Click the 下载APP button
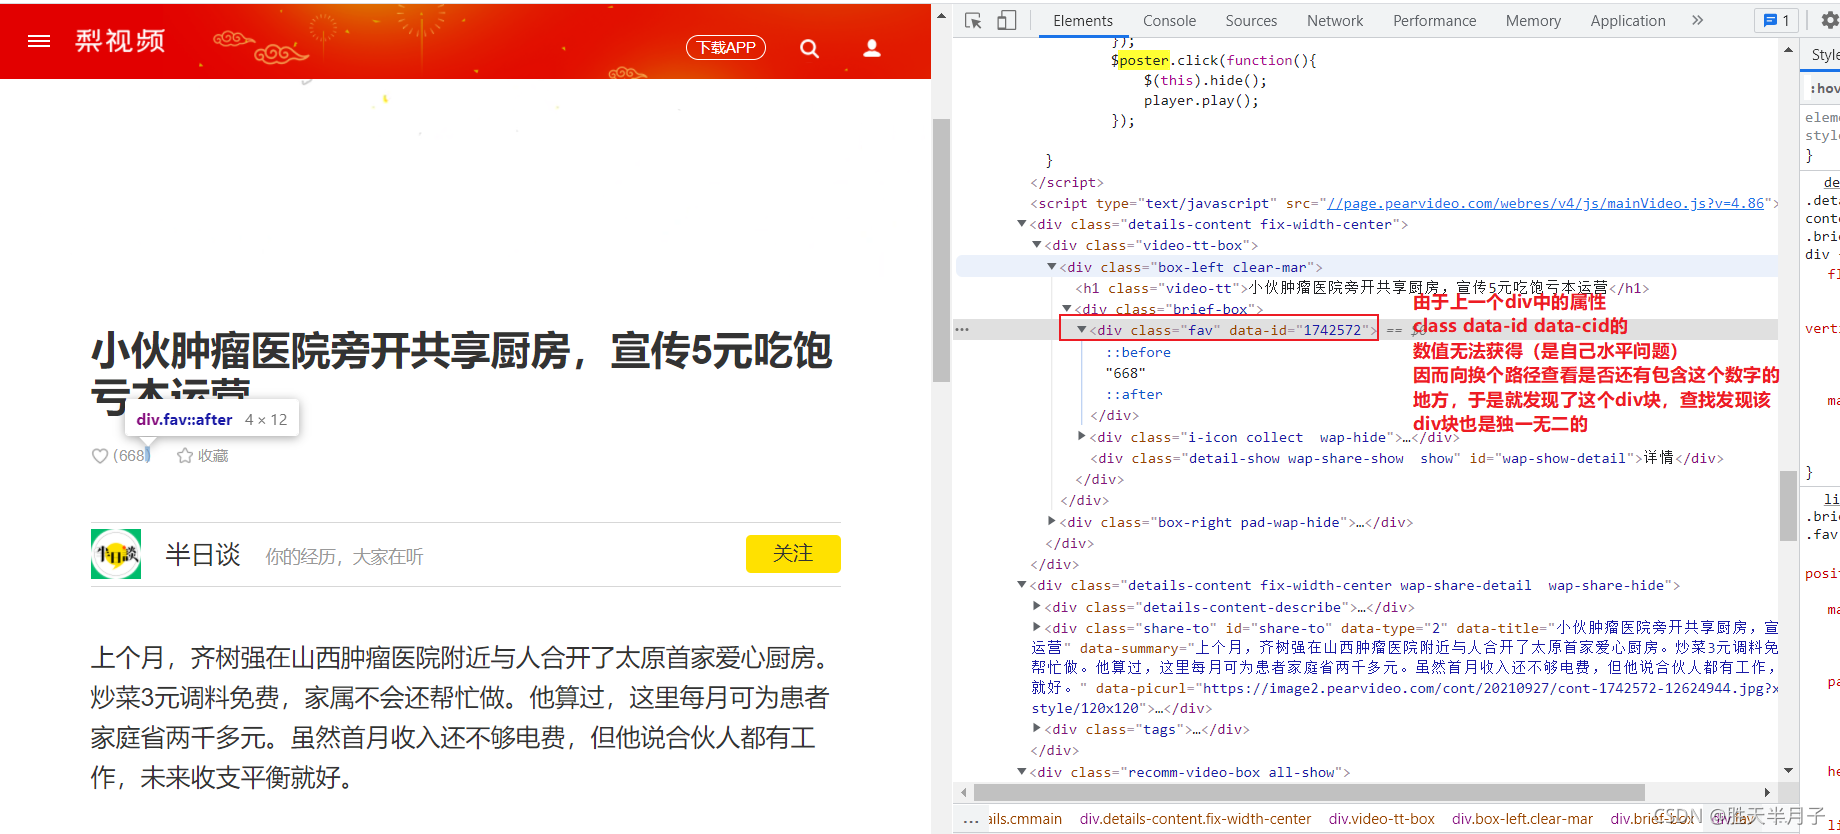The width and height of the screenshot is (1840, 834). point(726,47)
